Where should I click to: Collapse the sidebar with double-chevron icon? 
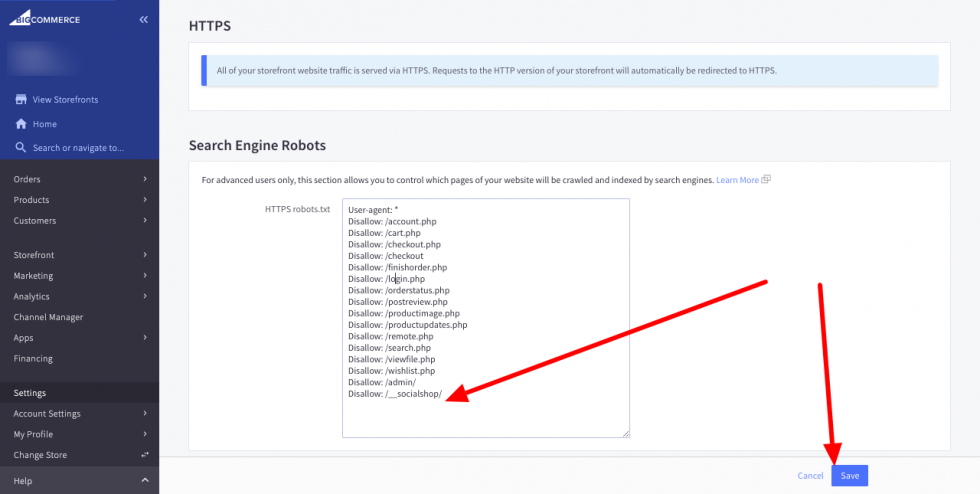point(144,19)
